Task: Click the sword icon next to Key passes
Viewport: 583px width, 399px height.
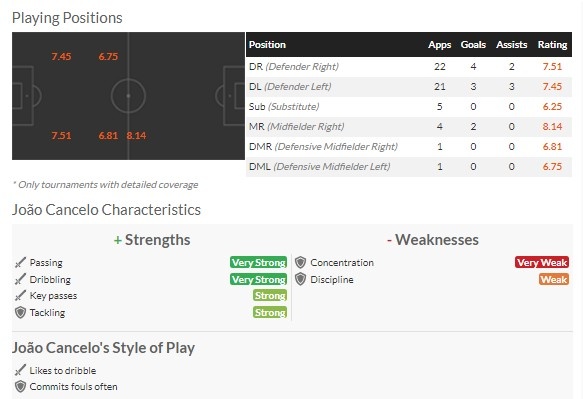Action: pos(20,296)
